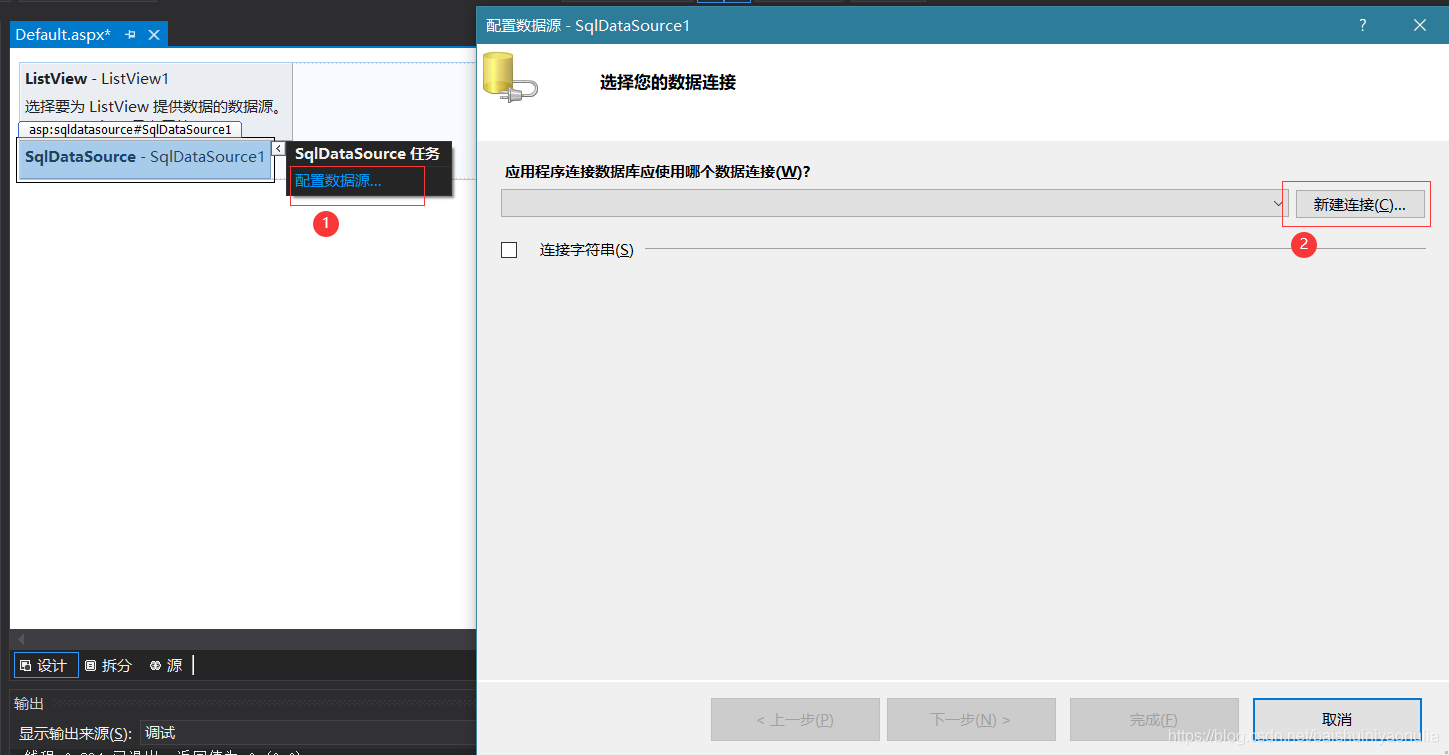Click the 配置数据源... link in tasks
The width and height of the screenshot is (1449, 755).
pos(338,181)
